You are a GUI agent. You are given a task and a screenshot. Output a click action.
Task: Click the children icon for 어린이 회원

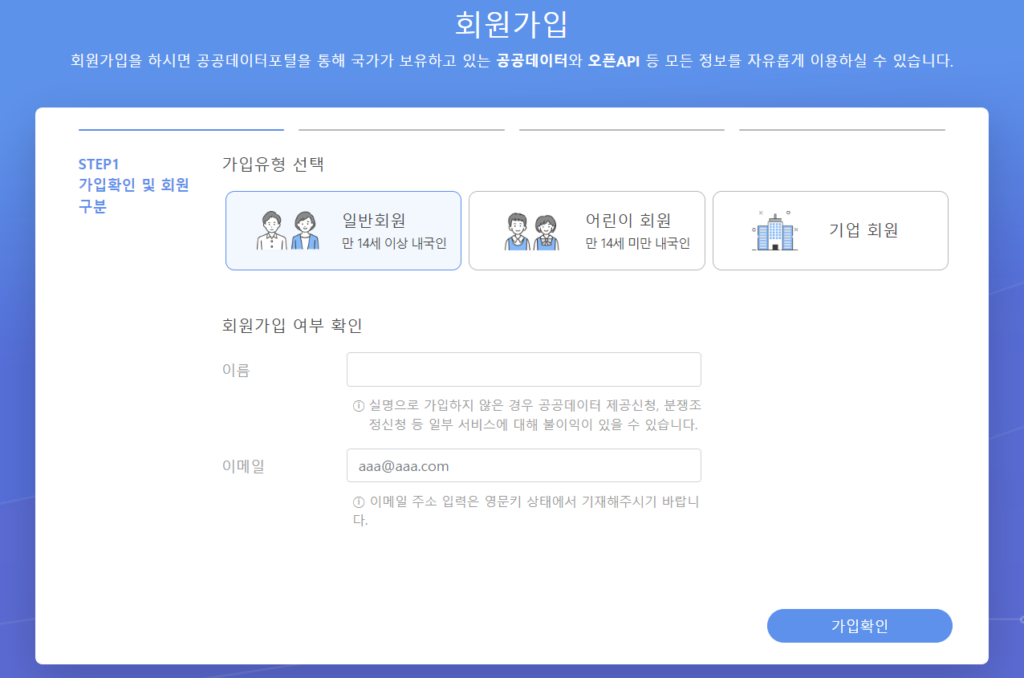[530, 231]
